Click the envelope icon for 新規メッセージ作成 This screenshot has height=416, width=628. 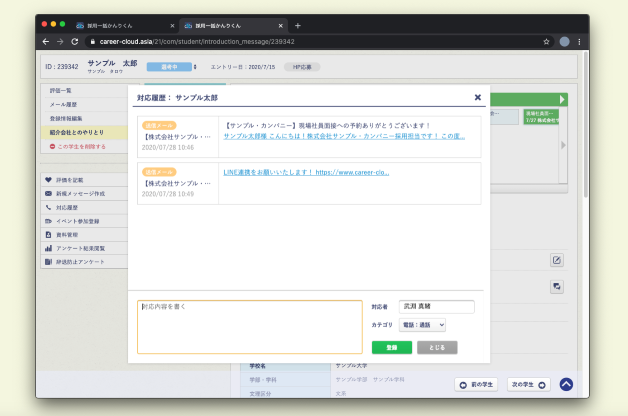[48, 193]
